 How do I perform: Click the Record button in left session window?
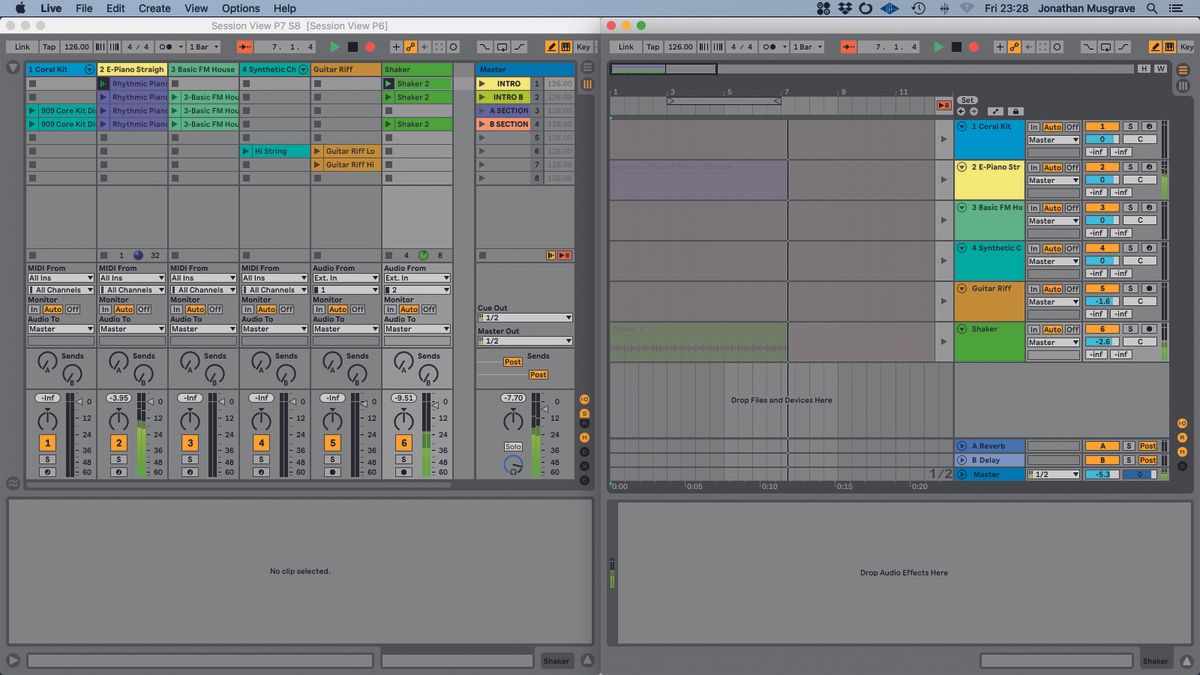tap(370, 47)
